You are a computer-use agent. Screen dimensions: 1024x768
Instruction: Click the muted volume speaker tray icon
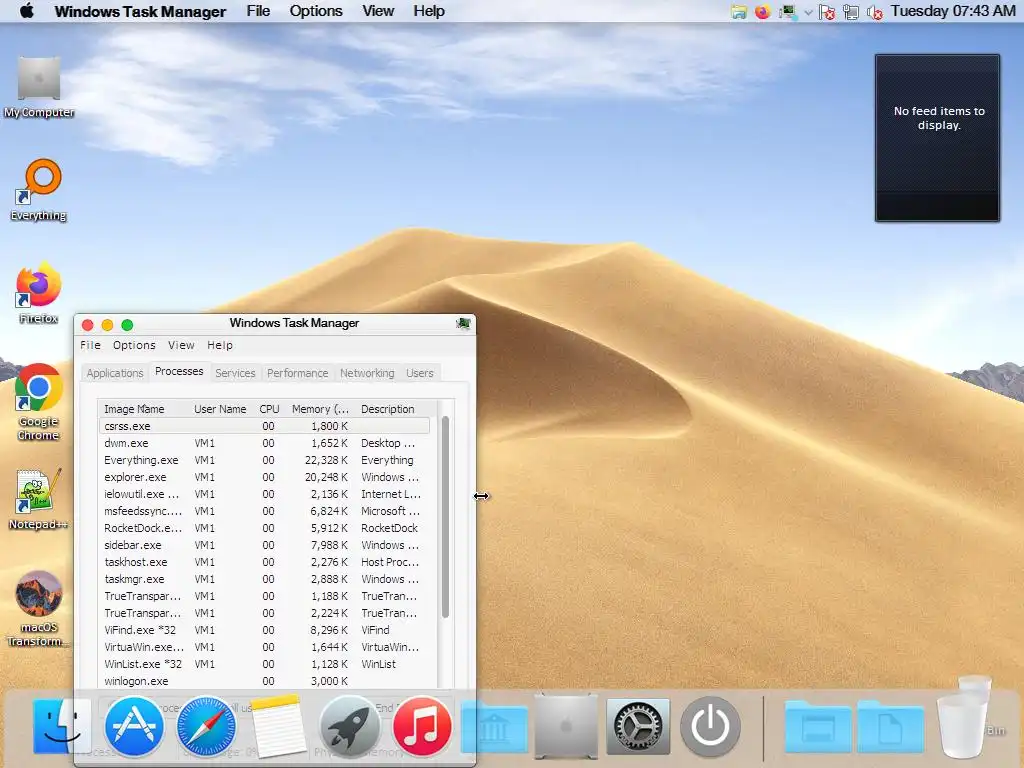(x=874, y=12)
